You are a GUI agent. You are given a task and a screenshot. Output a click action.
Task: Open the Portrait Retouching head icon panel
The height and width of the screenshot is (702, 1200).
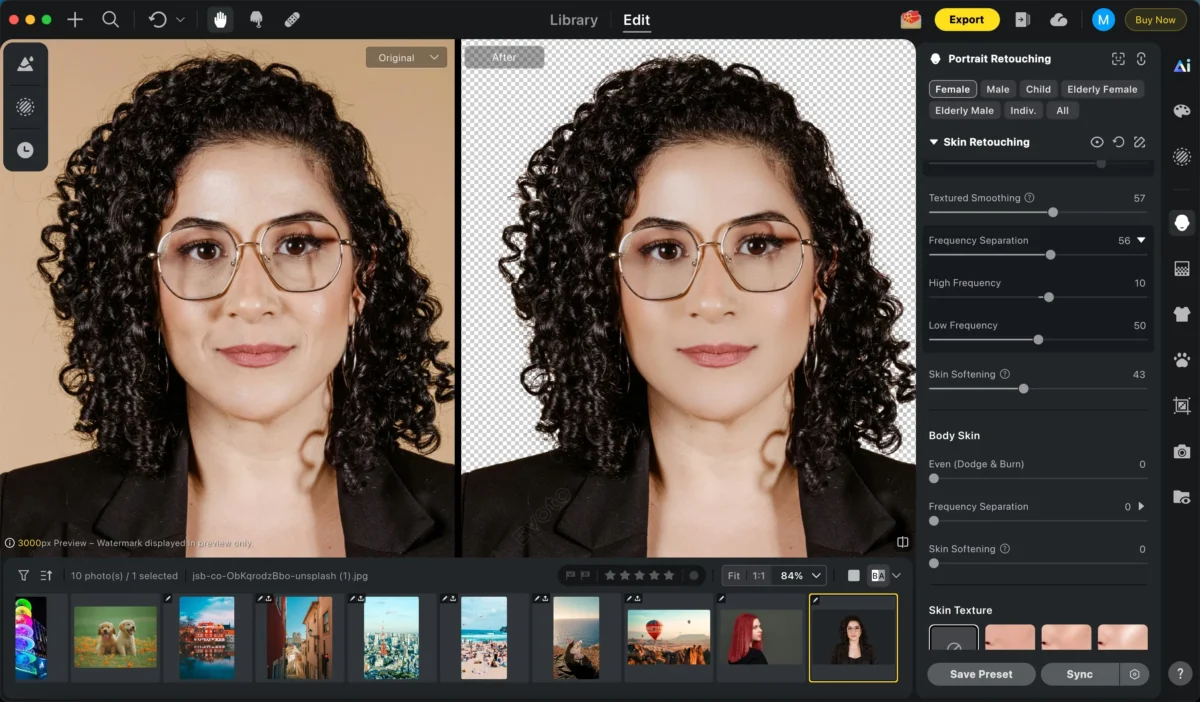click(x=1182, y=222)
